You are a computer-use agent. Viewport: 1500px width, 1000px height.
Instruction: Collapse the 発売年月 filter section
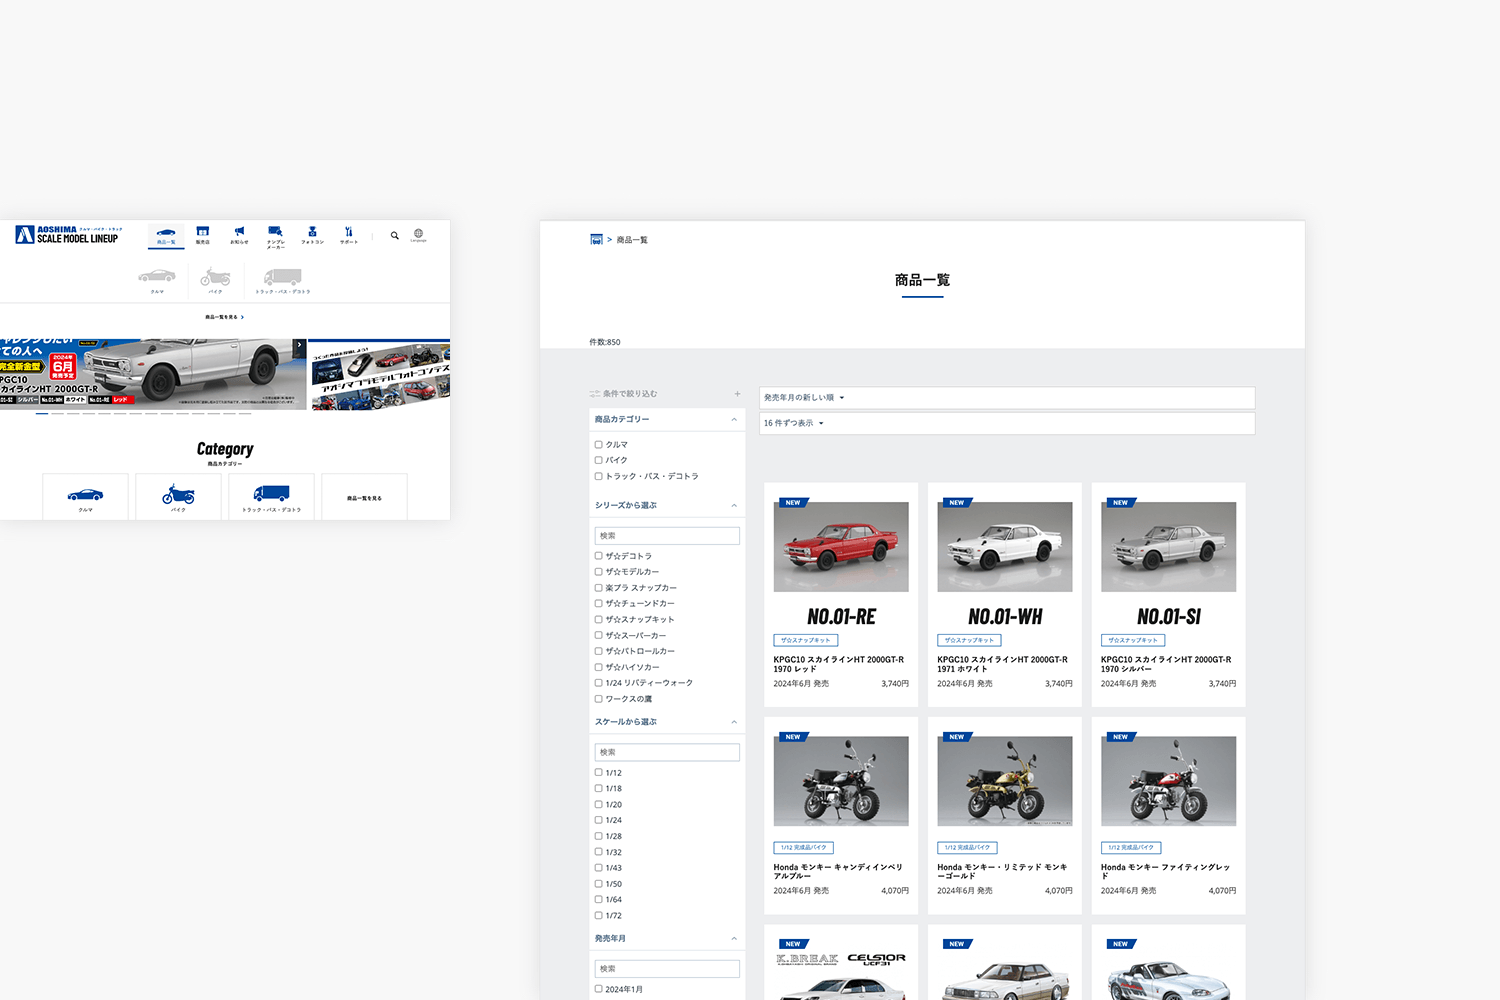734,939
